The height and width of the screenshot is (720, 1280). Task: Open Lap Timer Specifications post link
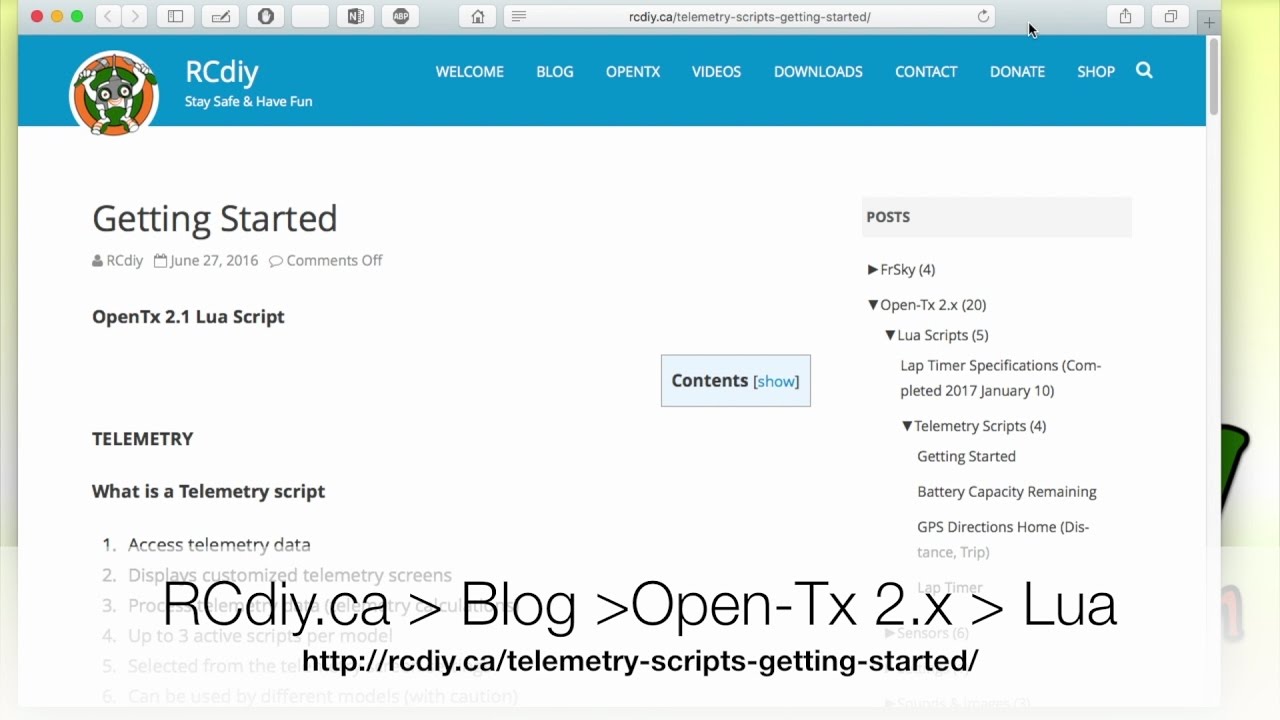click(x=1000, y=378)
